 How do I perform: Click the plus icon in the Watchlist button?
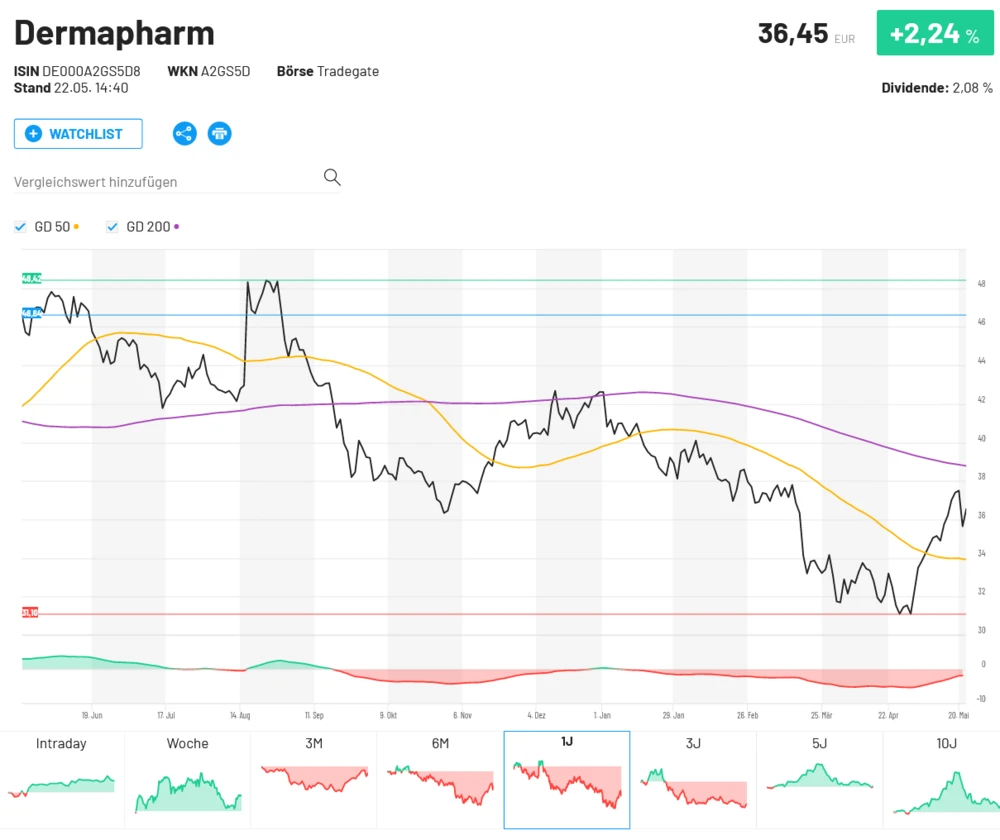33,133
